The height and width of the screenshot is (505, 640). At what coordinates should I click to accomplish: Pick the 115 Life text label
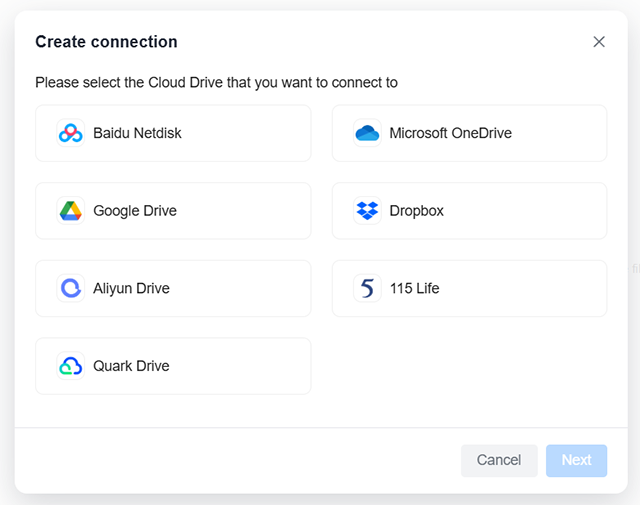(x=414, y=289)
